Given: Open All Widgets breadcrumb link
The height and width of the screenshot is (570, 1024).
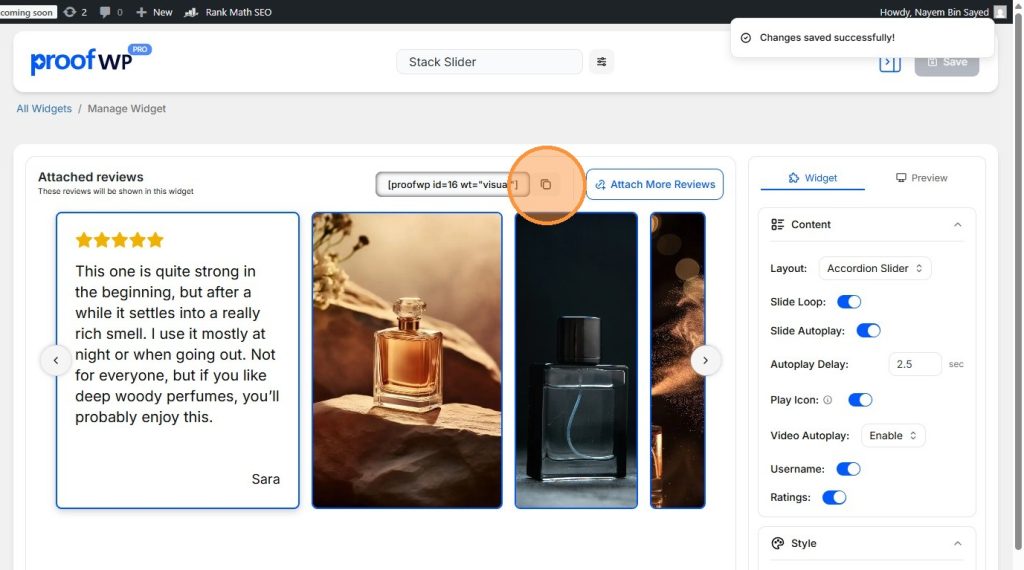Looking at the screenshot, I should click(x=44, y=108).
